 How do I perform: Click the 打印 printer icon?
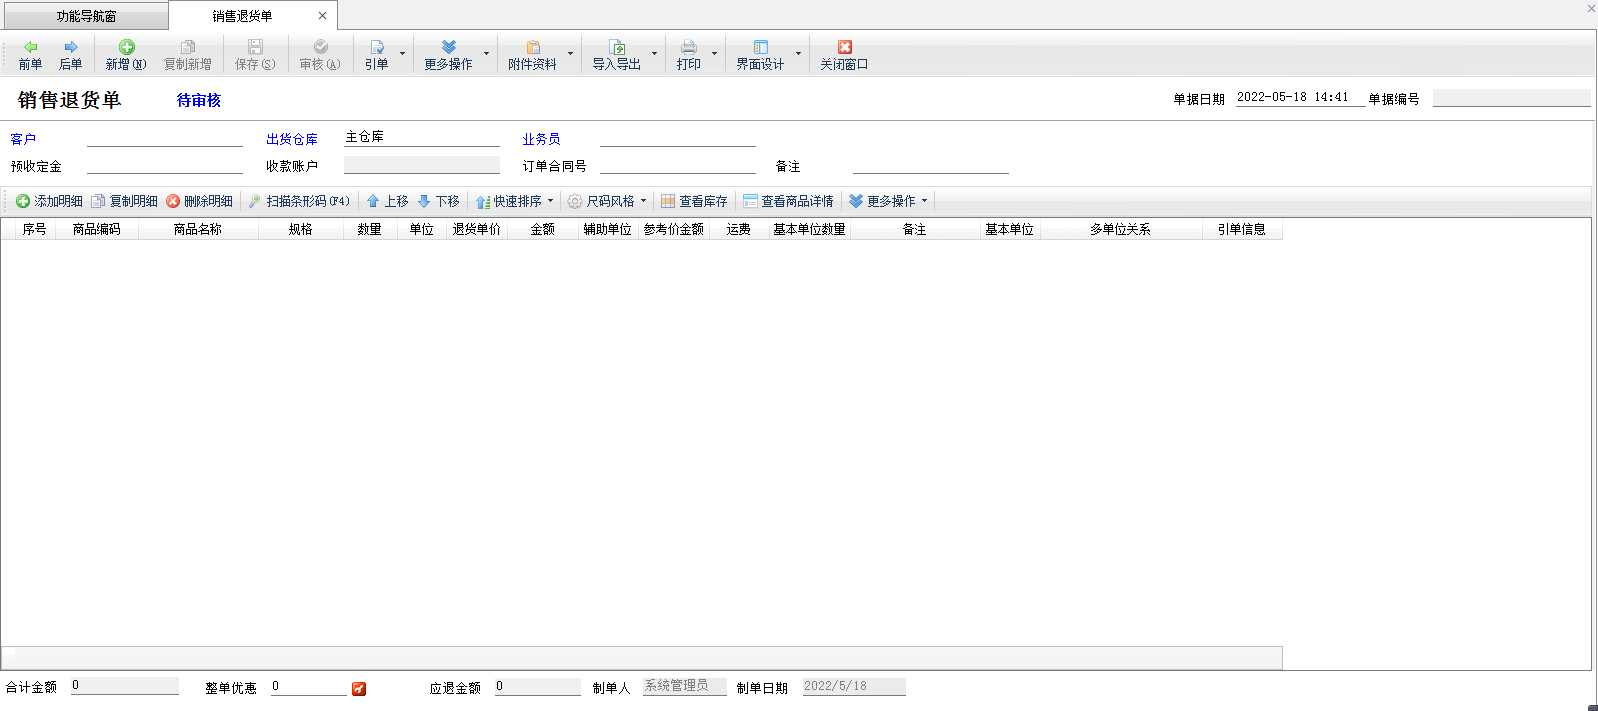tap(689, 47)
